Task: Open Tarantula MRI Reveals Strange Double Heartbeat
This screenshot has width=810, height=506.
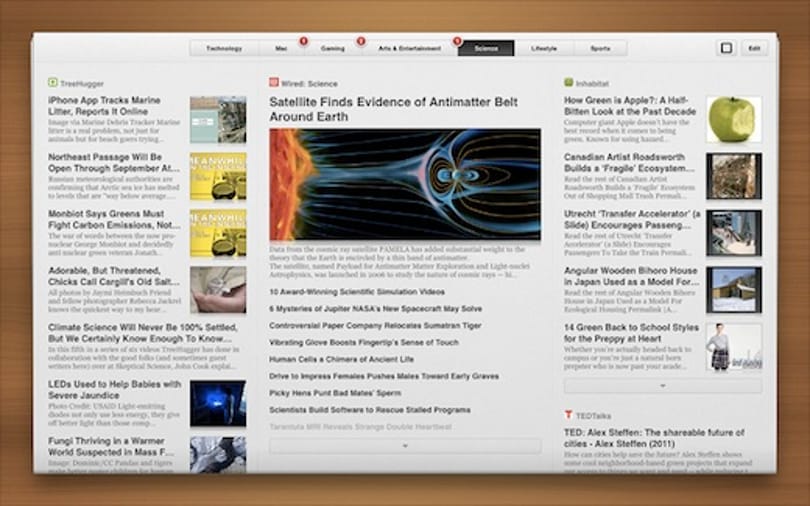Action: tap(361, 427)
